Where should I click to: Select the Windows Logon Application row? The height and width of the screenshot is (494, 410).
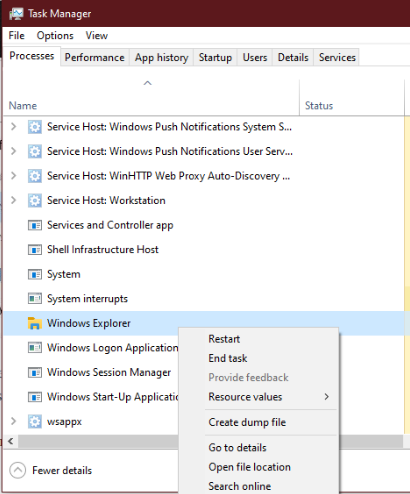pos(112,348)
